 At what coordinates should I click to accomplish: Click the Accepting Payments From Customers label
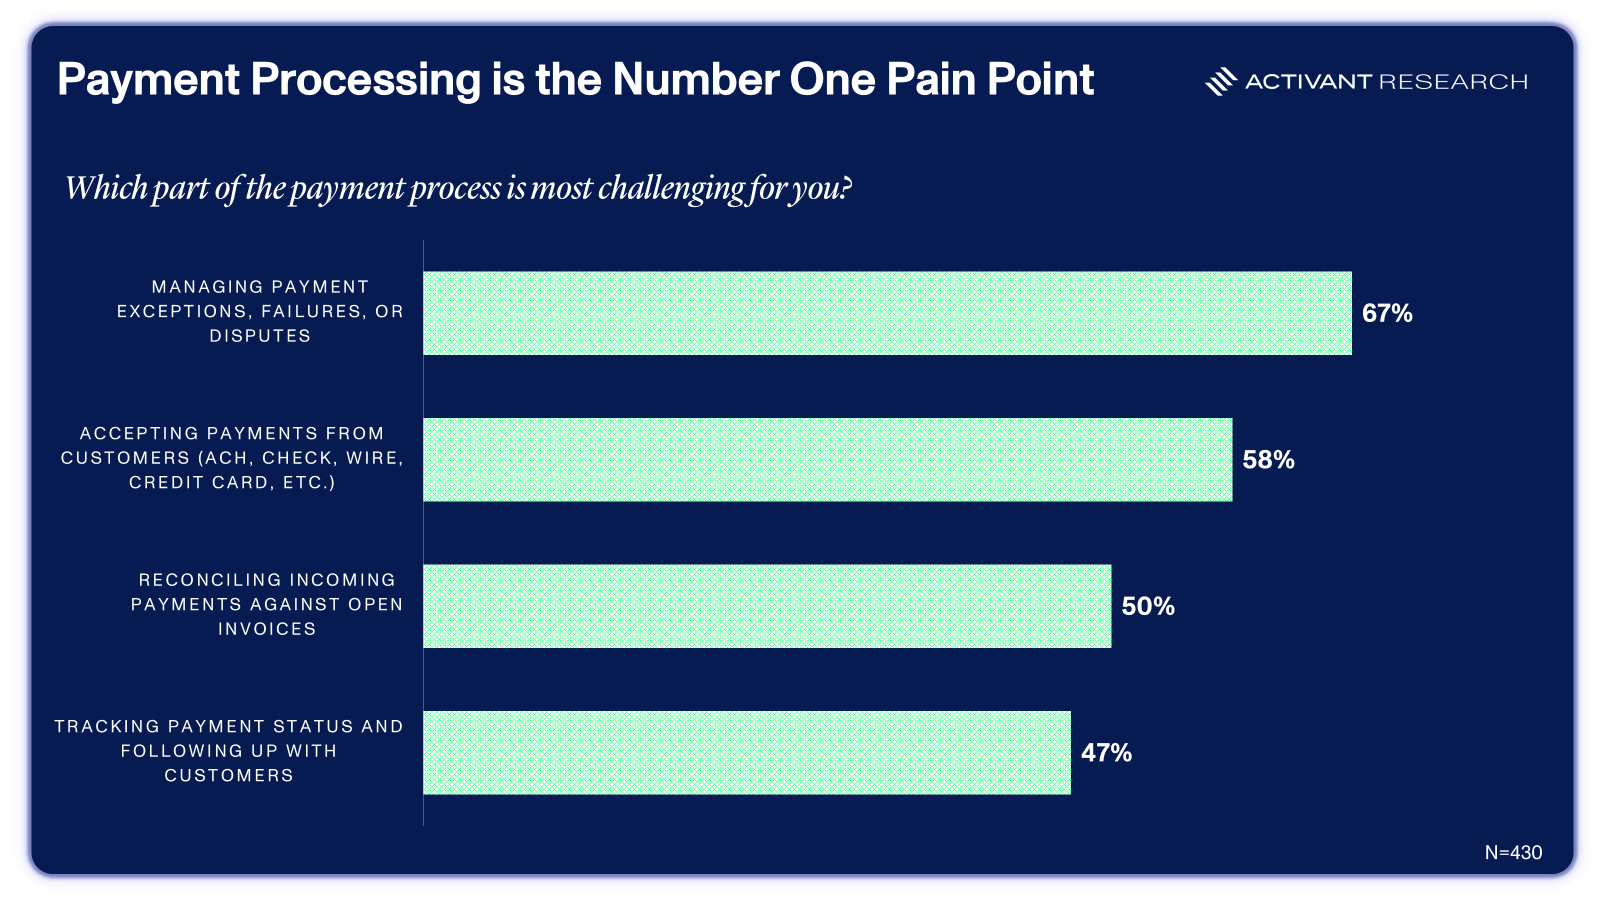(x=232, y=458)
